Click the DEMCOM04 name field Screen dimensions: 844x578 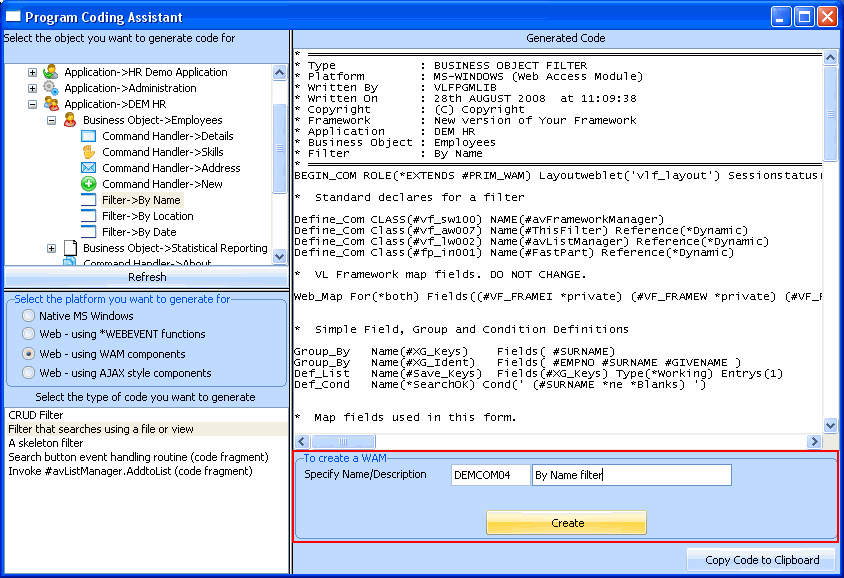pos(490,475)
